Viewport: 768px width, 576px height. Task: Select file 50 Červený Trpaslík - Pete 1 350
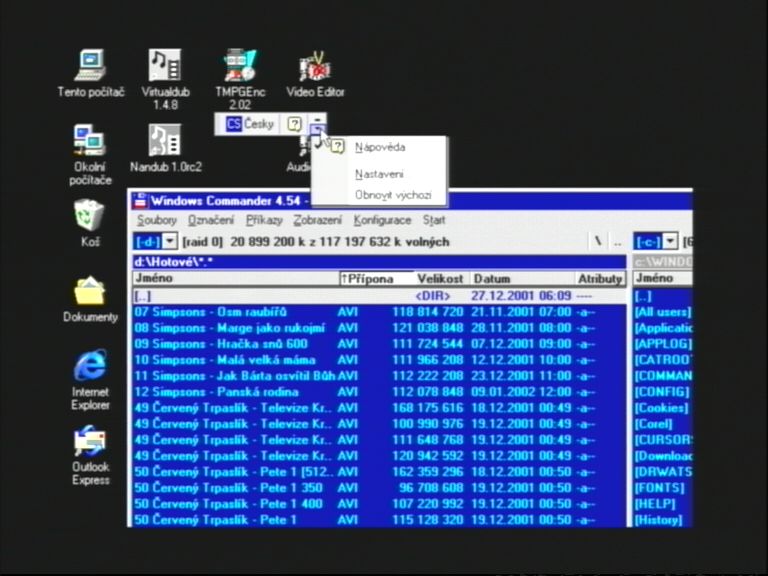click(x=379, y=488)
